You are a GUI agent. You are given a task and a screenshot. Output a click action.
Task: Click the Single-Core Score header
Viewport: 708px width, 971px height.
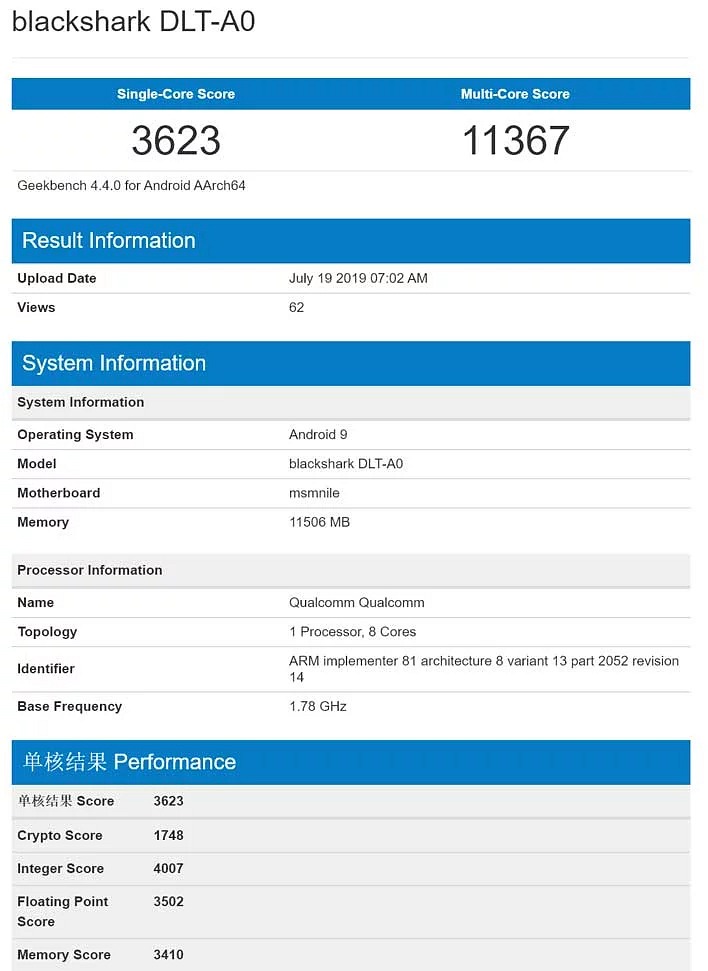coord(176,94)
